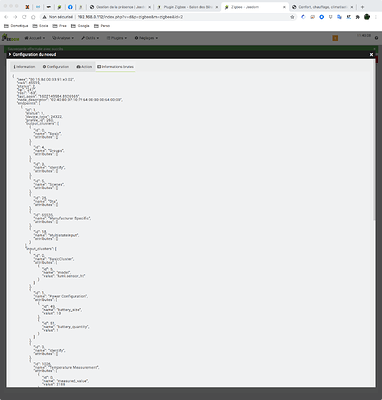Screen dimensions: 382x400
Task: Open the Chrome extensions puzzle icon
Action: coord(357,17)
